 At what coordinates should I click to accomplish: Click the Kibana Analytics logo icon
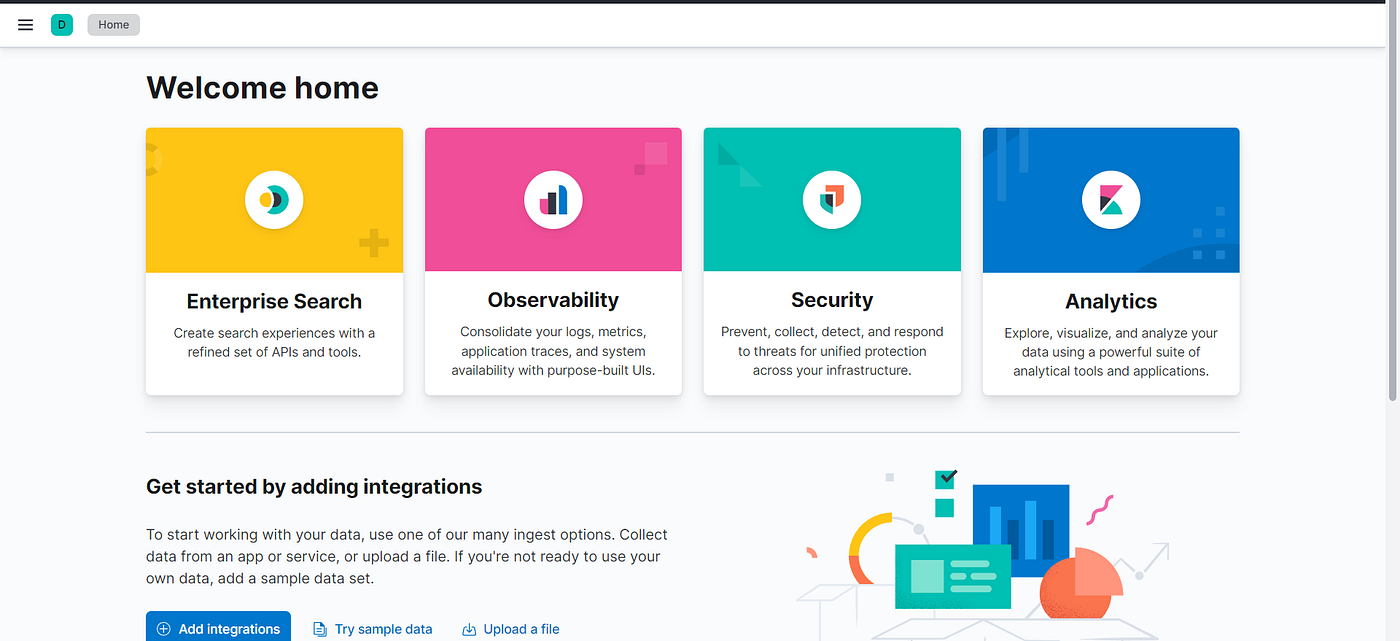click(1111, 200)
